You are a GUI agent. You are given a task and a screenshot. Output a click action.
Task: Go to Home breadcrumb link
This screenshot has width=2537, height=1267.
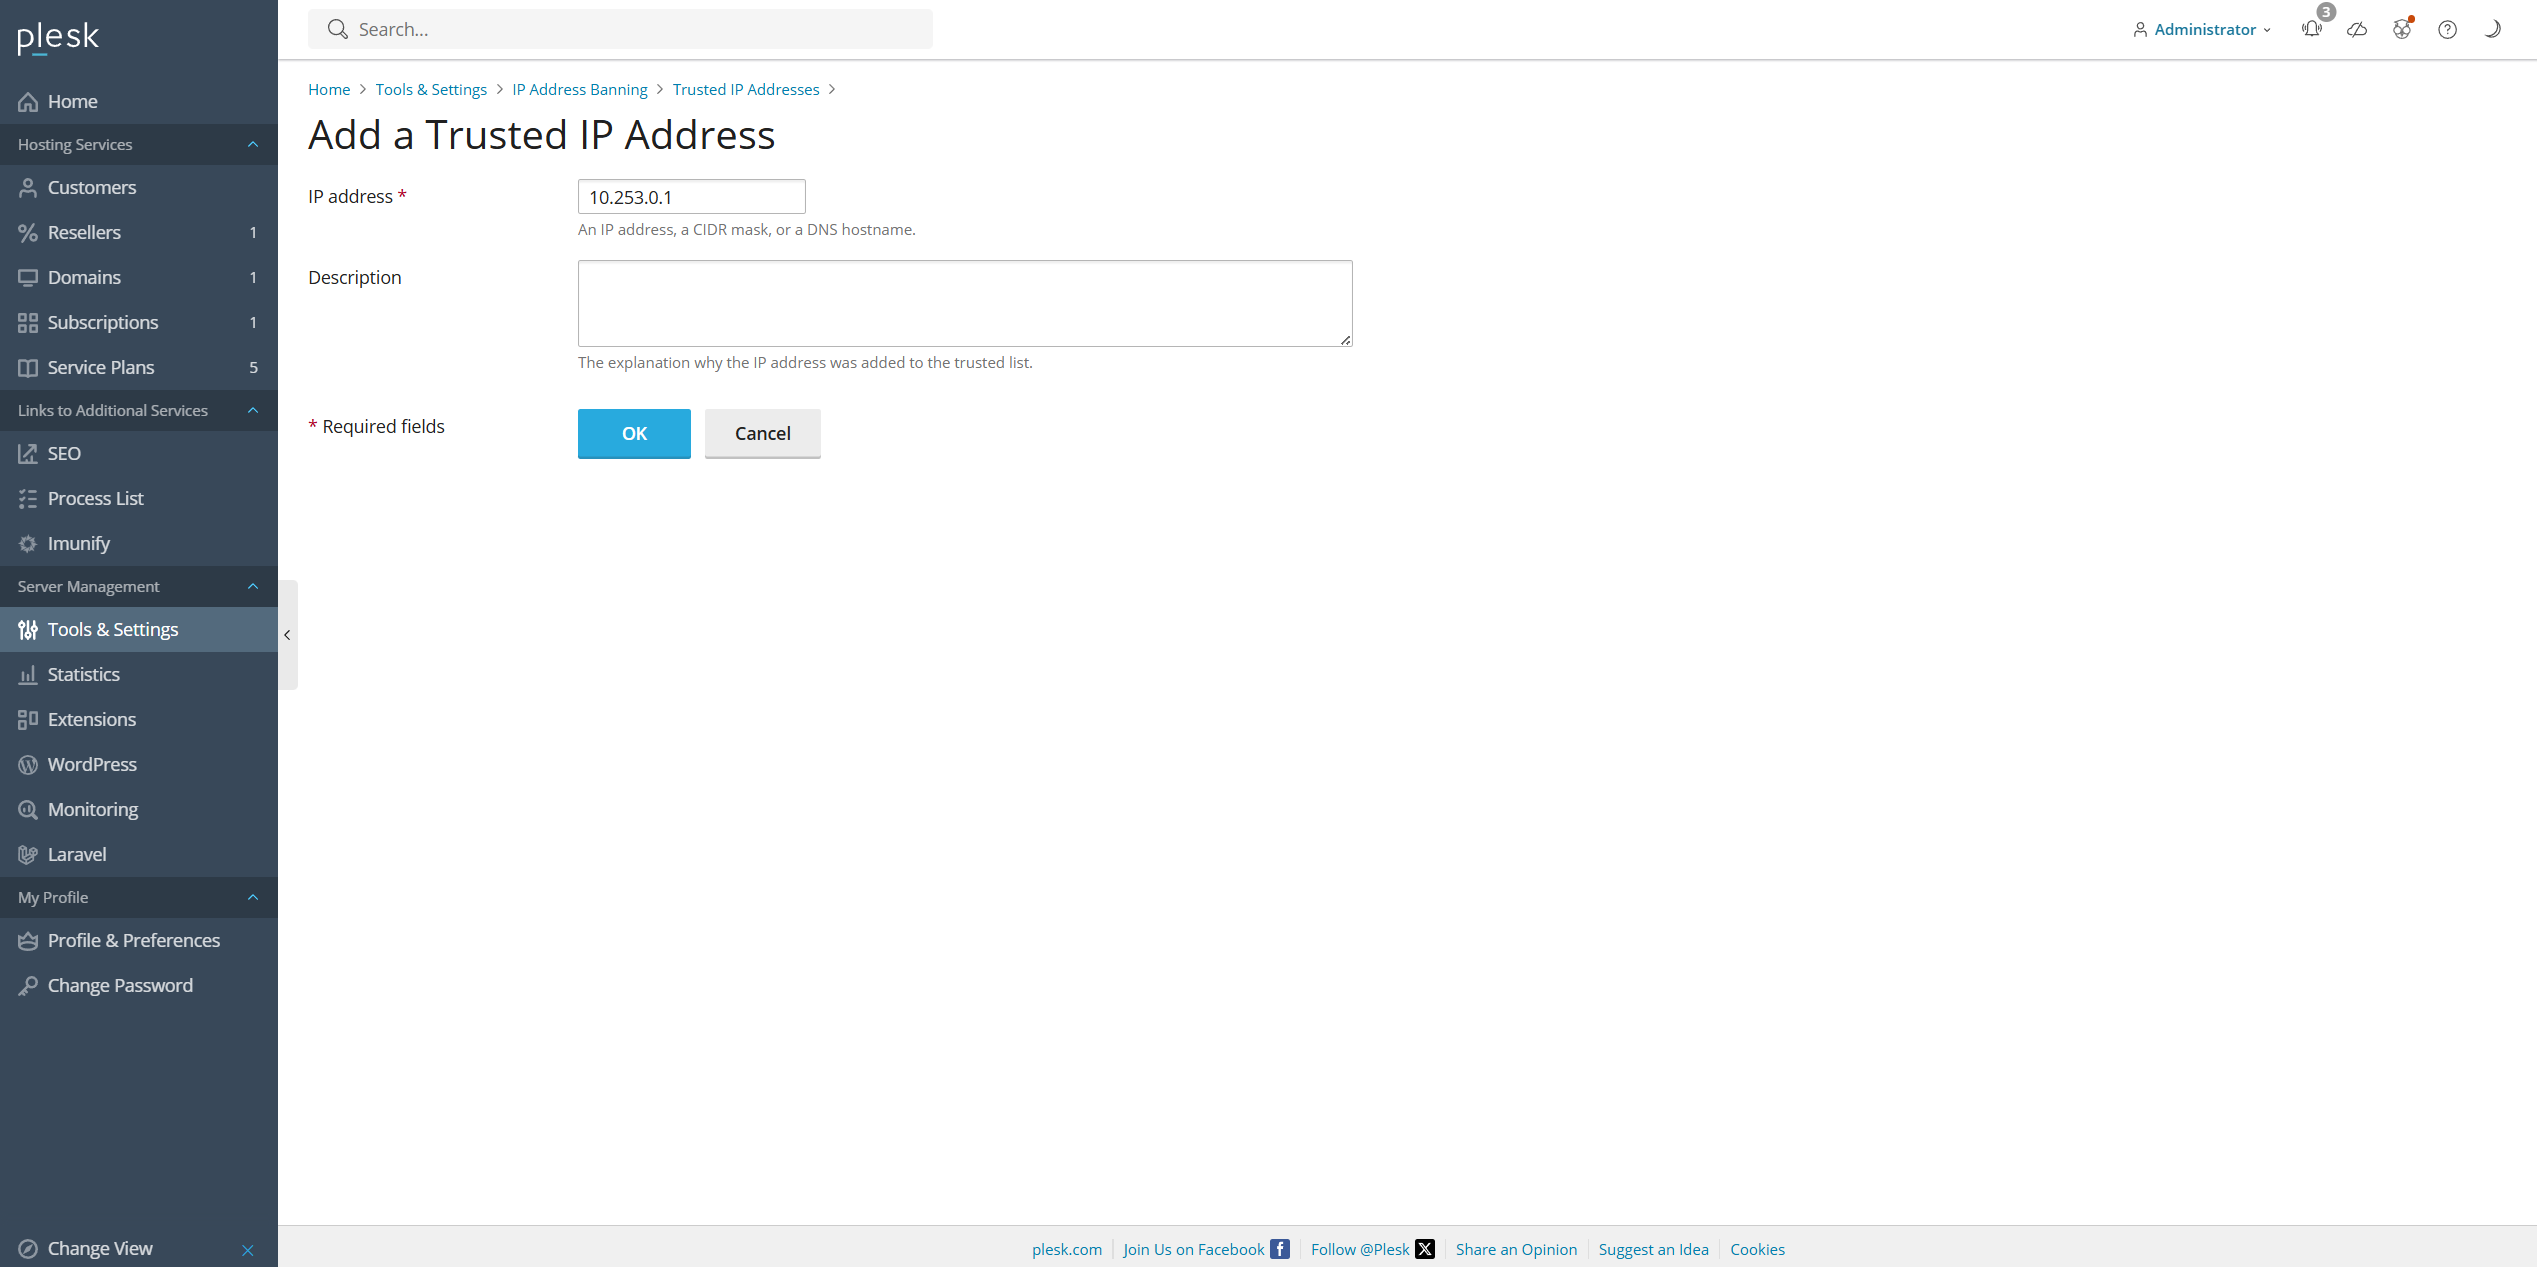click(x=329, y=89)
